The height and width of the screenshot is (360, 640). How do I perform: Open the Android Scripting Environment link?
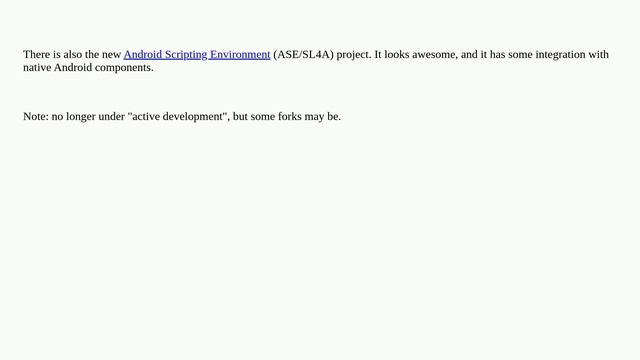click(197, 55)
